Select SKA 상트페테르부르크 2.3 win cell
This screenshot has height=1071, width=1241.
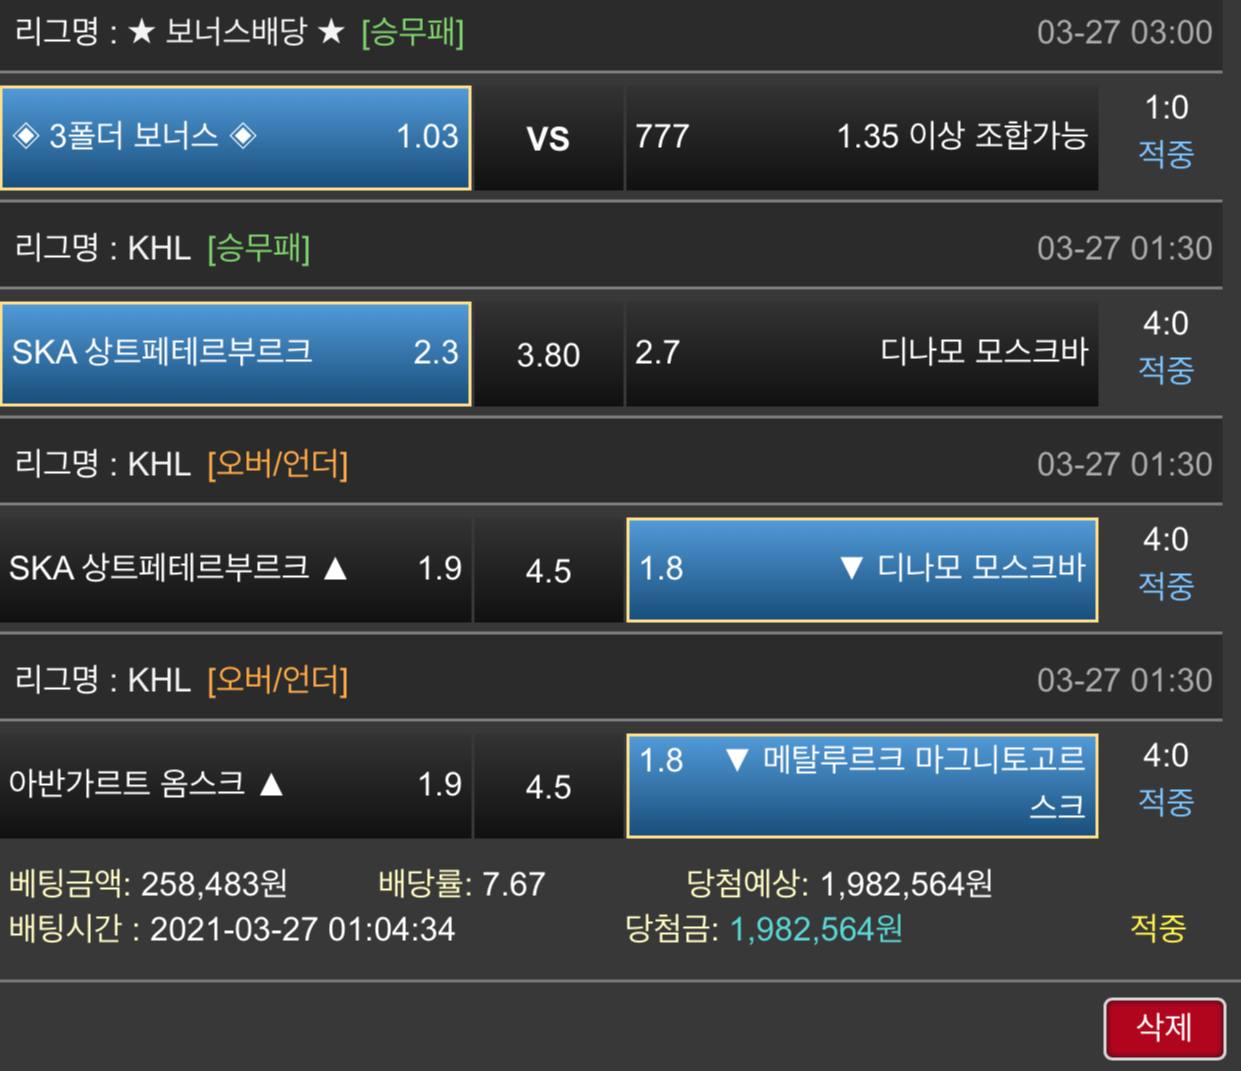(236, 353)
